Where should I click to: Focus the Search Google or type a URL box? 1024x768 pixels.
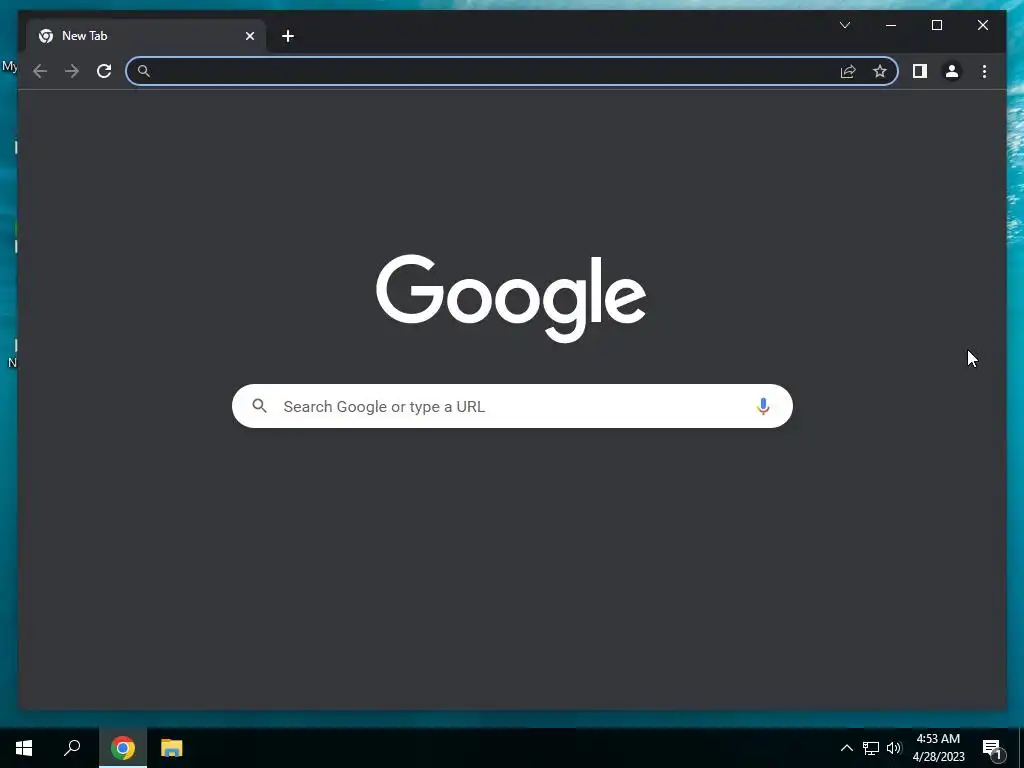512,406
